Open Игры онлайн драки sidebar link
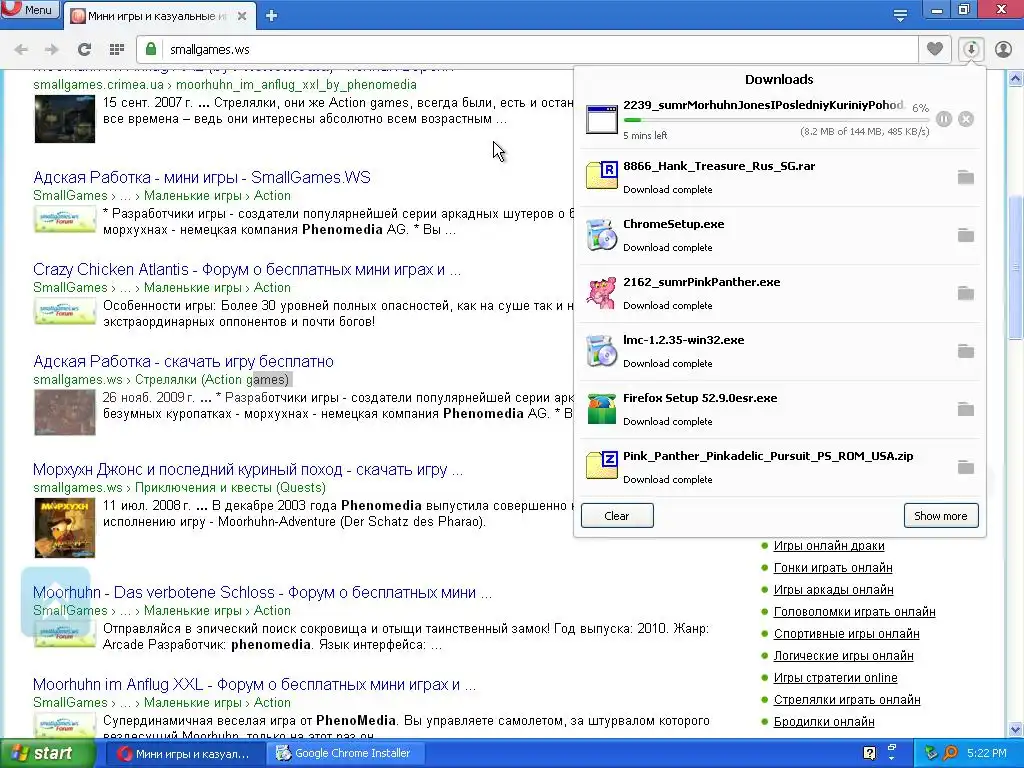Screen dimensions: 1024x768 click(829, 546)
